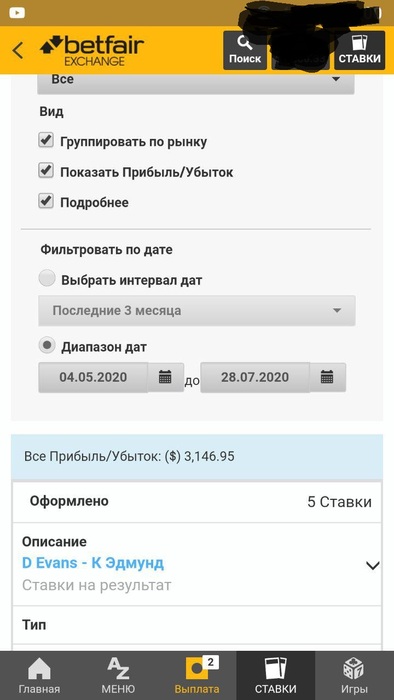Open the A-Z МЕНЮ icon
The height and width of the screenshot is (700, 394).
click(x=118, y=675)
